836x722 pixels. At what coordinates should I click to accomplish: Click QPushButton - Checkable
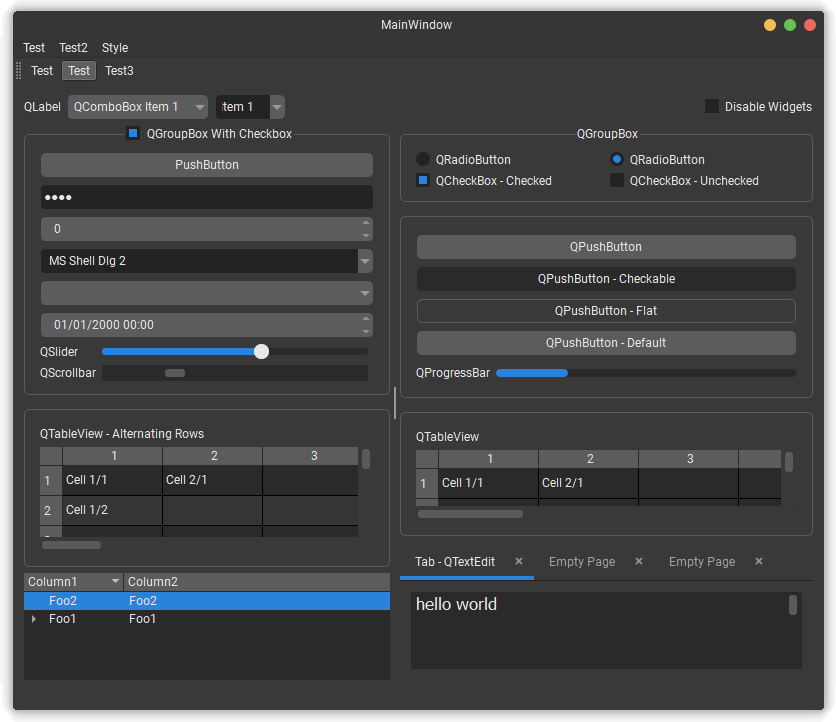point(606,279)
